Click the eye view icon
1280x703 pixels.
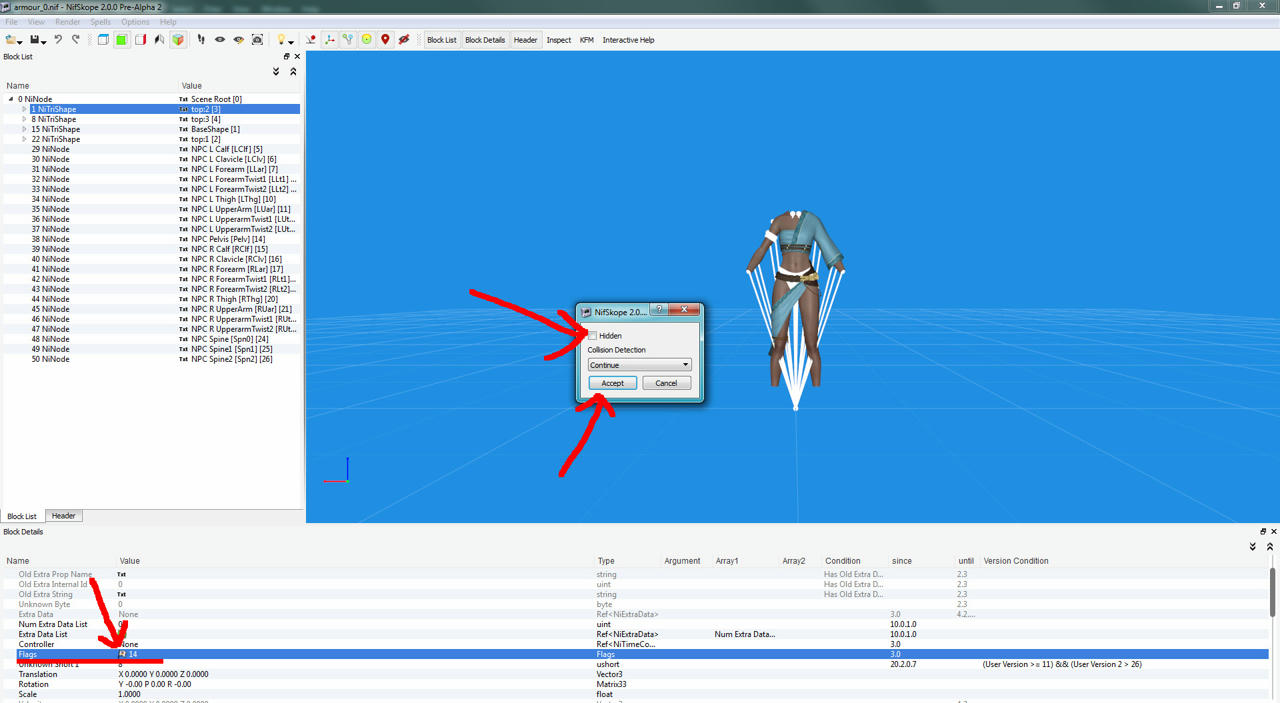pos(220,40)
